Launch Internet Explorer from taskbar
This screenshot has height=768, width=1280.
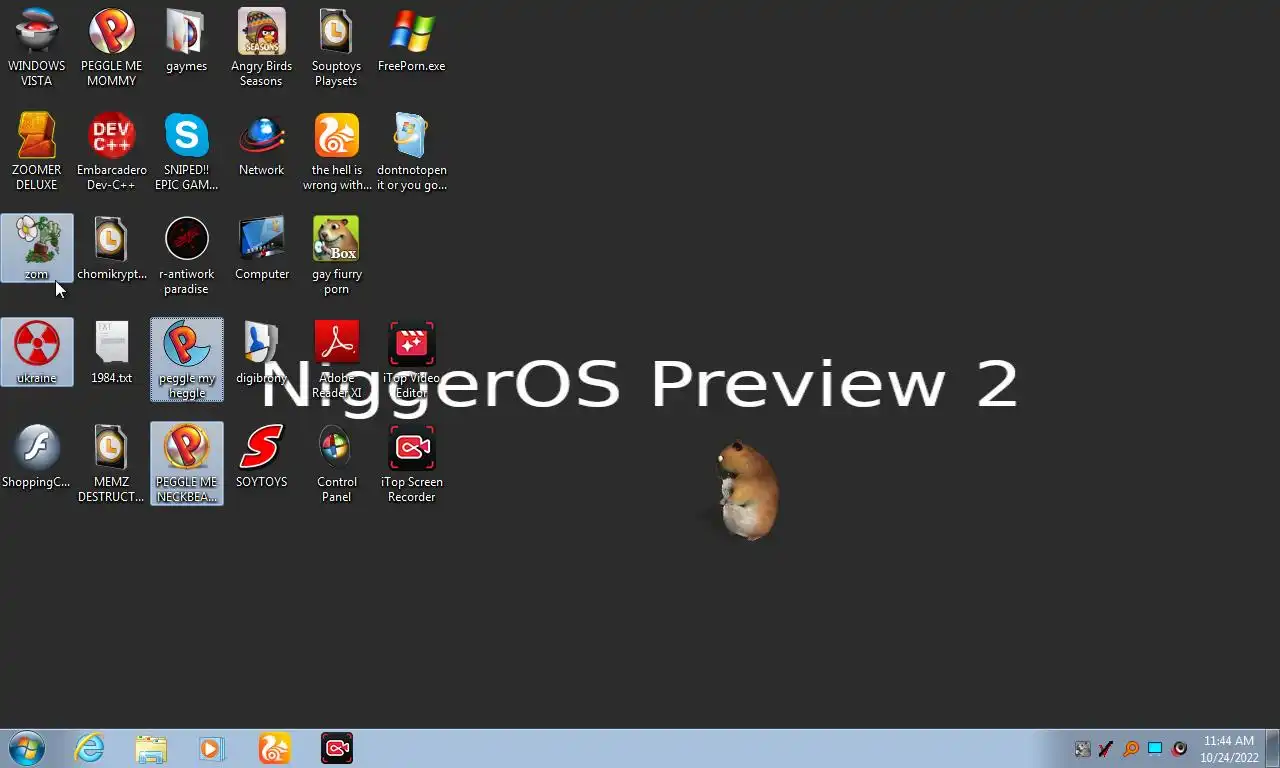(x=89, y=748)
